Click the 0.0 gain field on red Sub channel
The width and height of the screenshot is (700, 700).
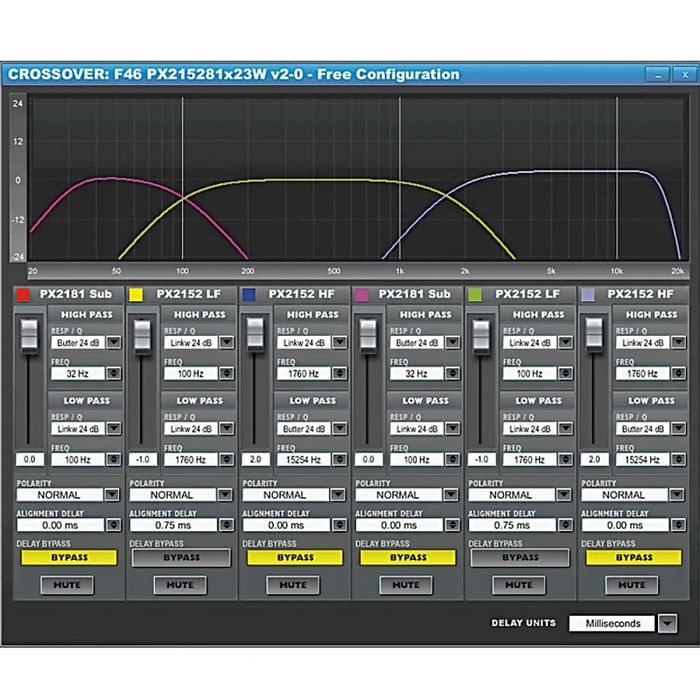29,459
